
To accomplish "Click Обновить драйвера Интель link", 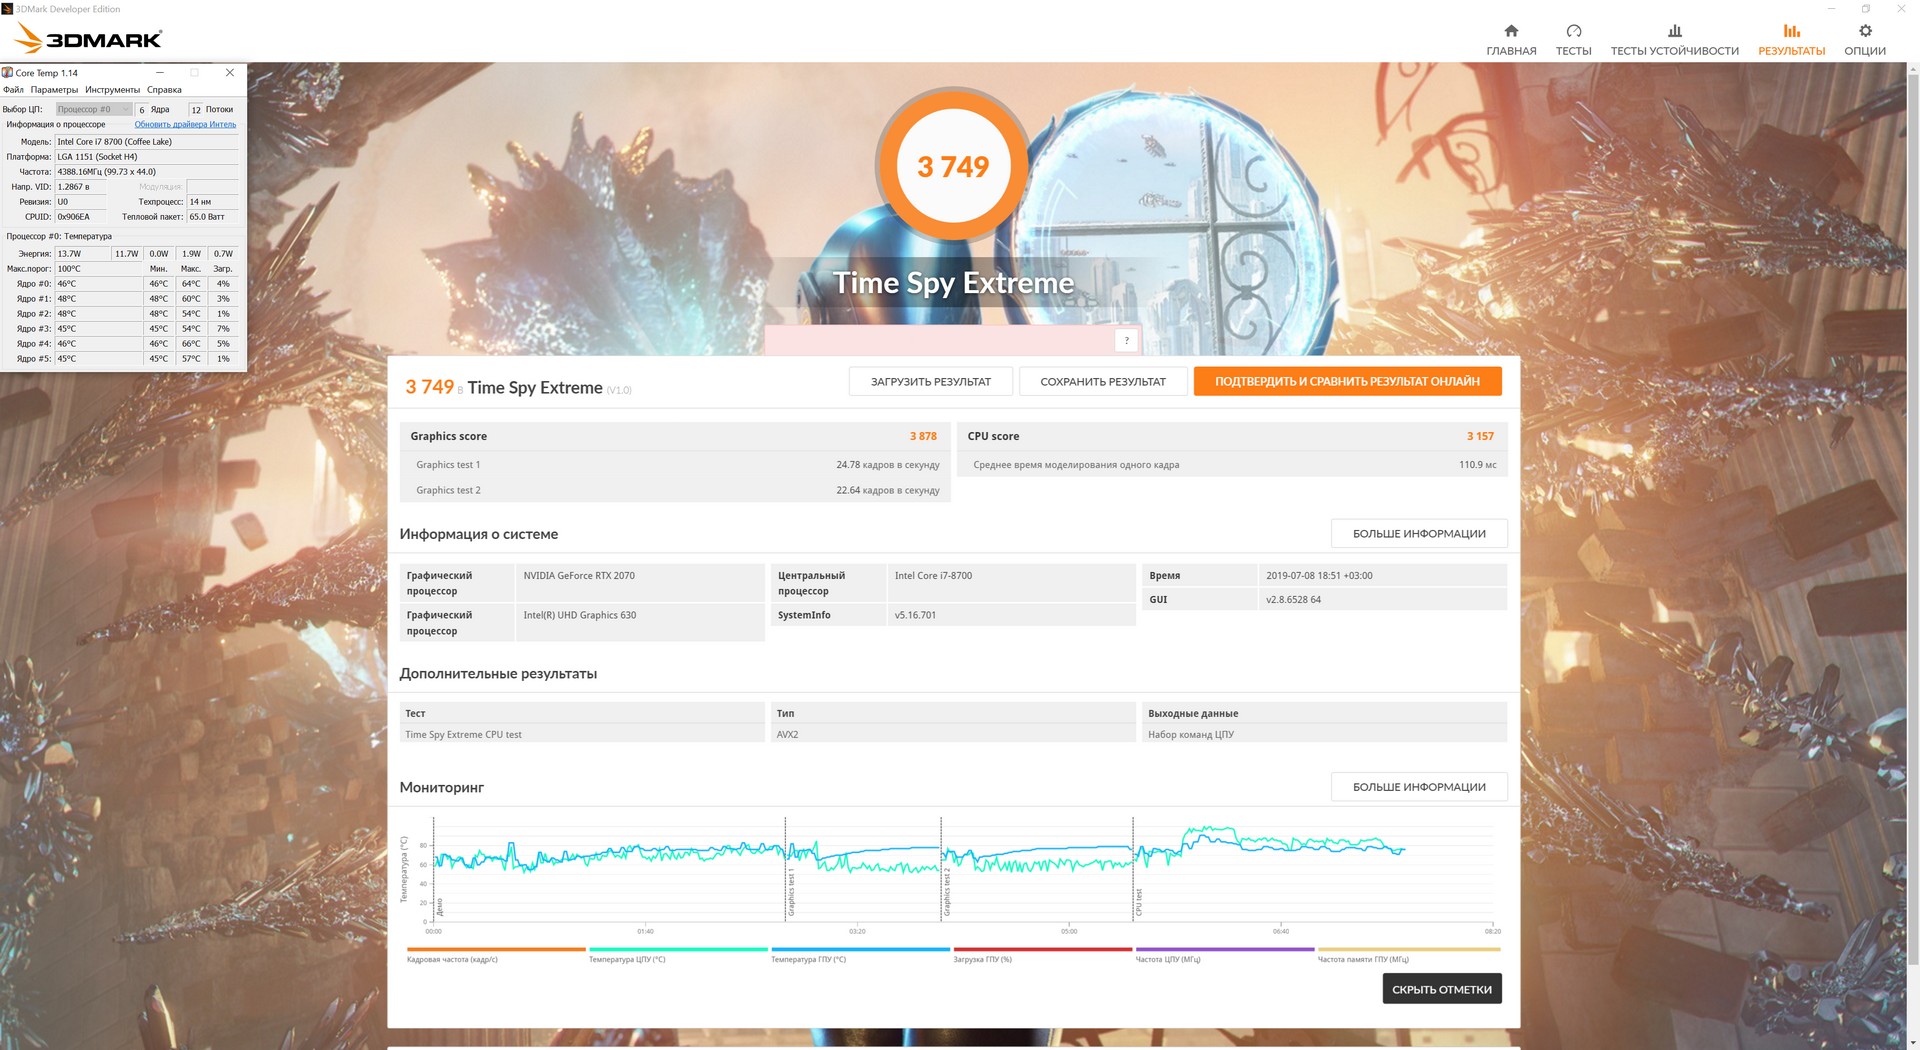I will click(x=185, y=125).
